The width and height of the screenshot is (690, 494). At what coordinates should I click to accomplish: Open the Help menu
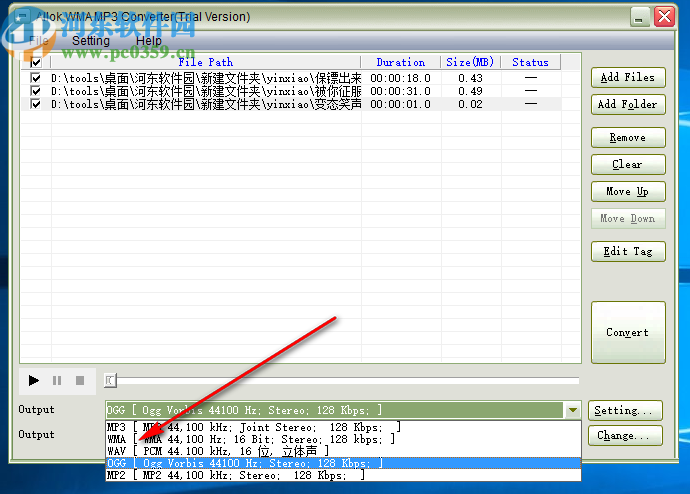click(x=148, y=41)
